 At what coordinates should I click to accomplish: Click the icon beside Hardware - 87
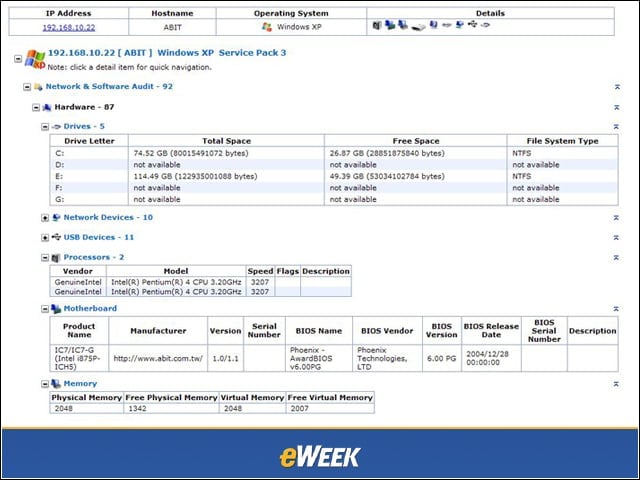pyautogui.click(x=47, y=107)
